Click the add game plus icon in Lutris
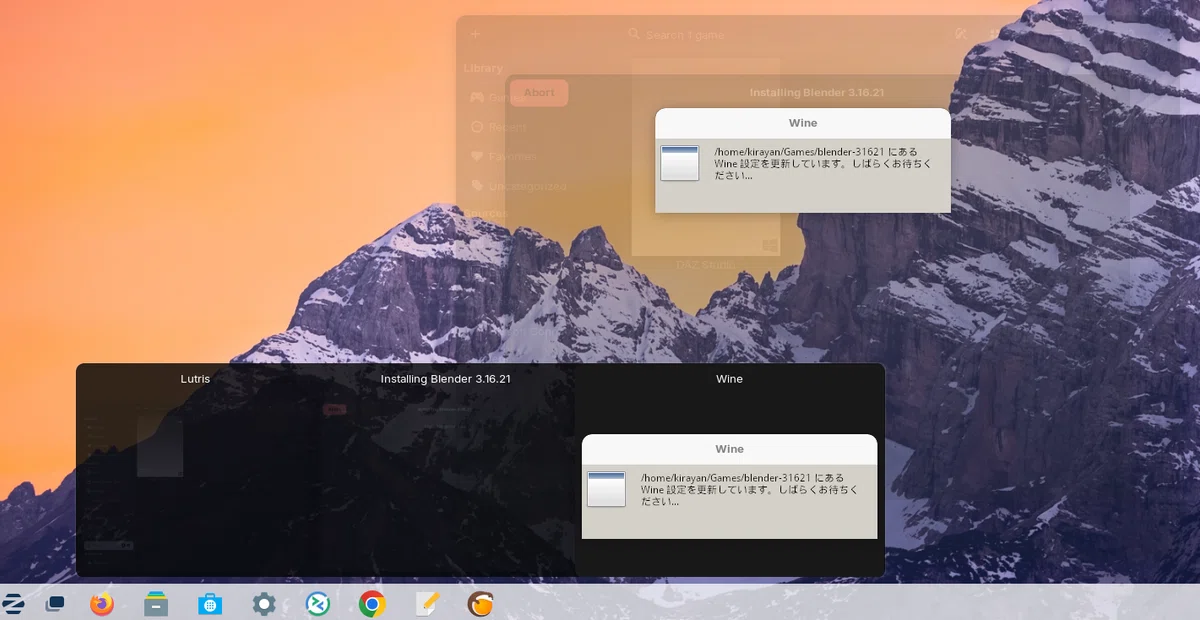 click(475, 34)
